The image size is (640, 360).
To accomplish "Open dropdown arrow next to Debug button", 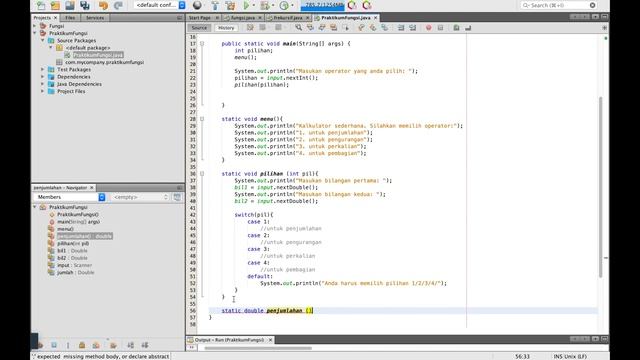I will click(x=273, y=5).
